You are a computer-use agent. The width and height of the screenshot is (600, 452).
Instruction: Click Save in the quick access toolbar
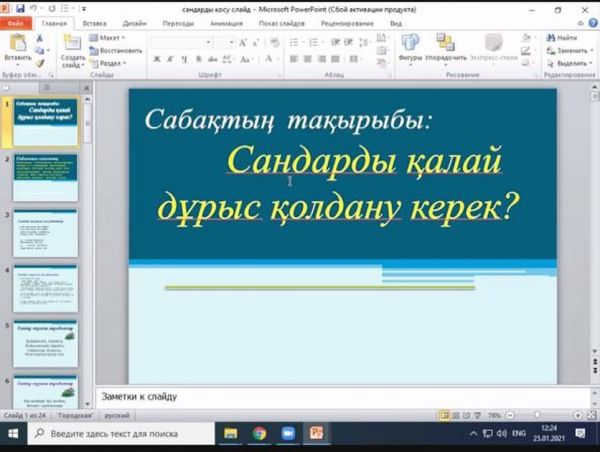pyautogui.click(x=22, y=7)
